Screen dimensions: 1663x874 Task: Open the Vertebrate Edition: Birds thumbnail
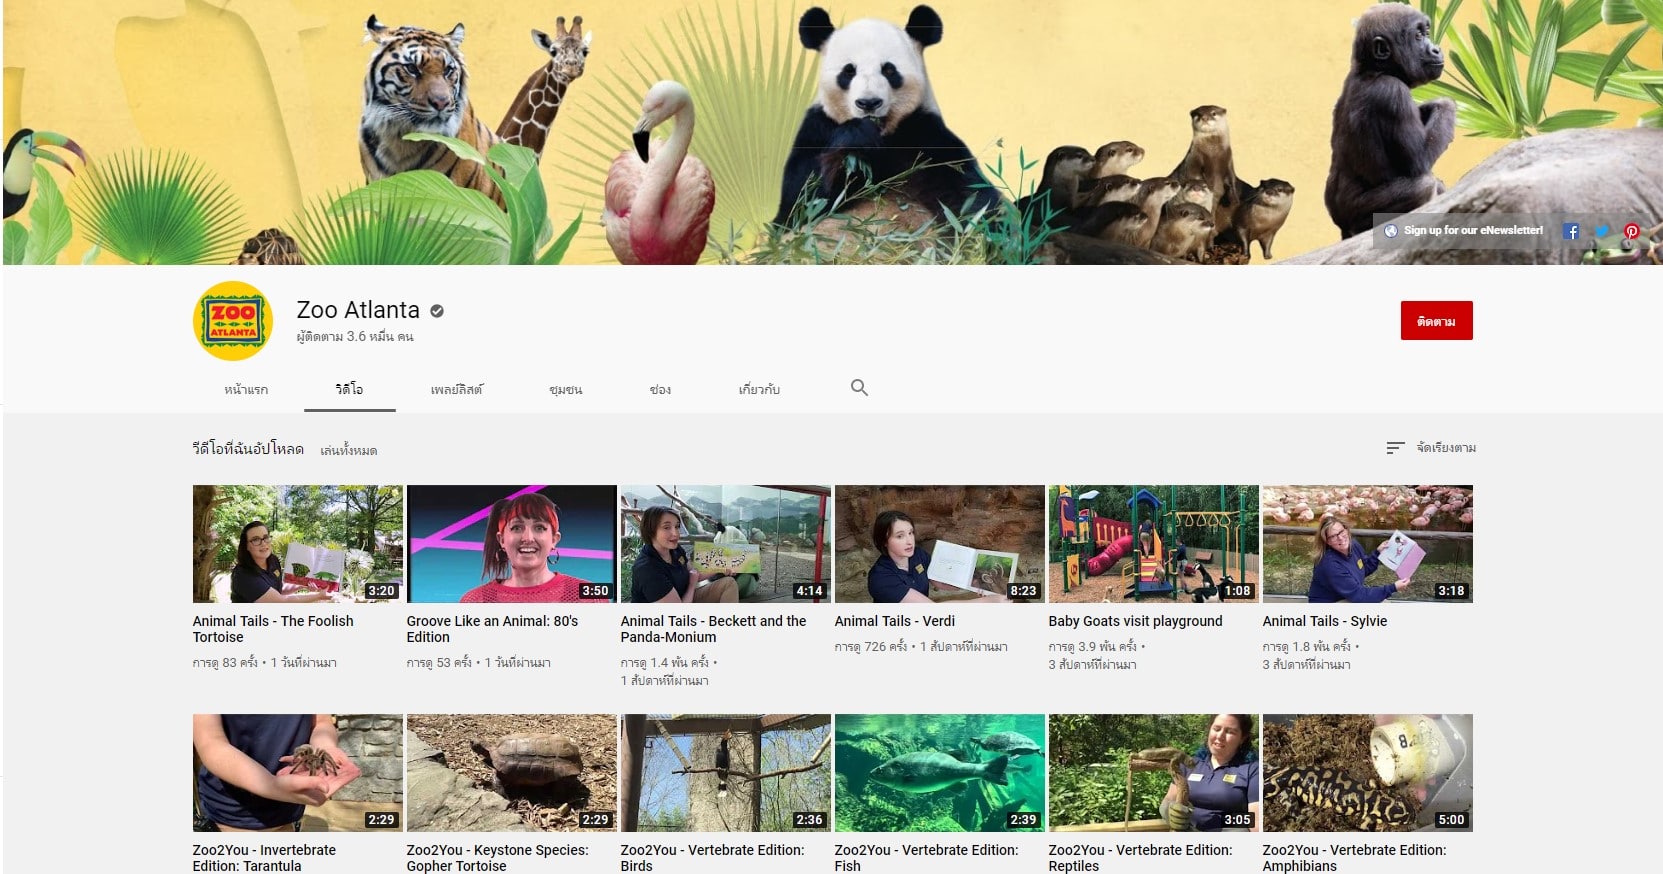point(726,773)
